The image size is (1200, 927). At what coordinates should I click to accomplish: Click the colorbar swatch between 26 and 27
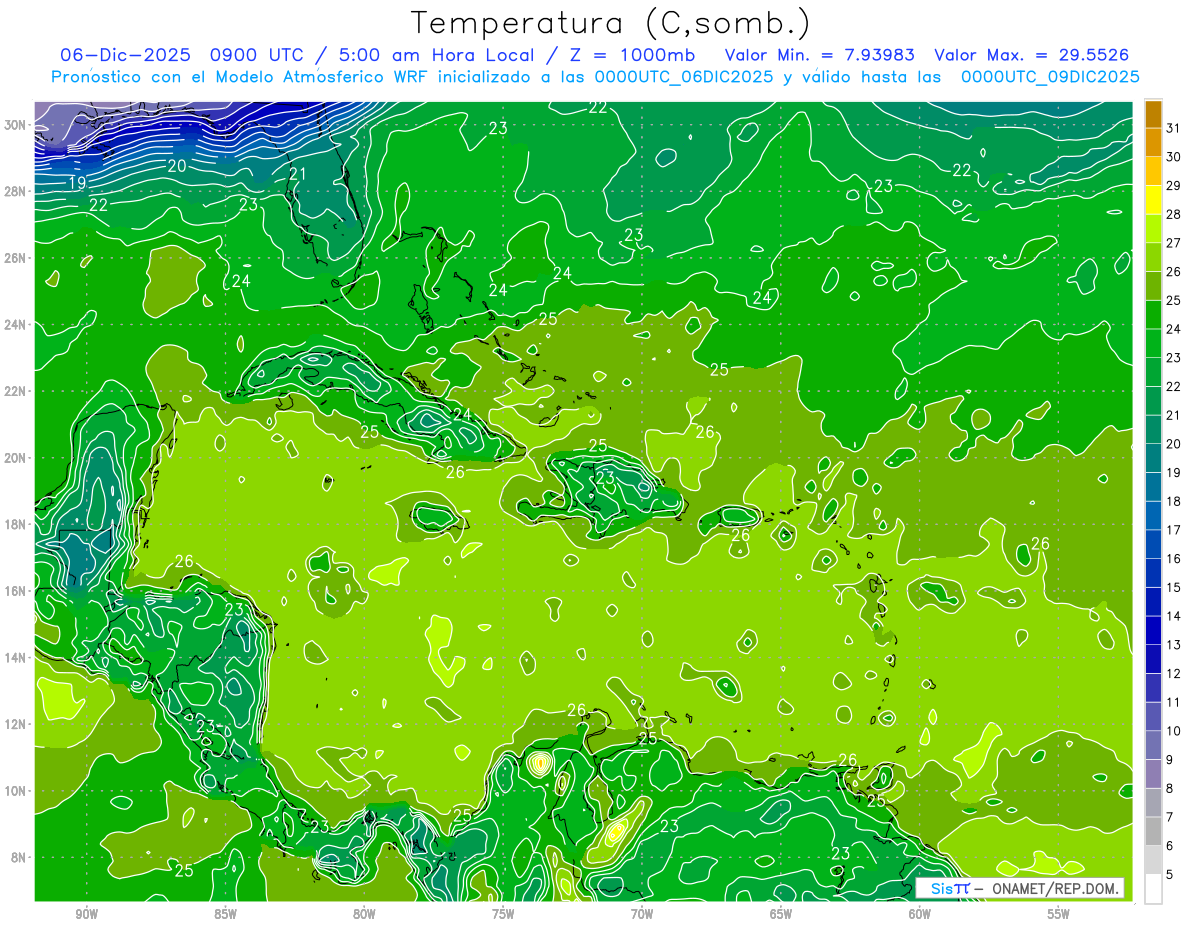click(x=1154, y=258)
